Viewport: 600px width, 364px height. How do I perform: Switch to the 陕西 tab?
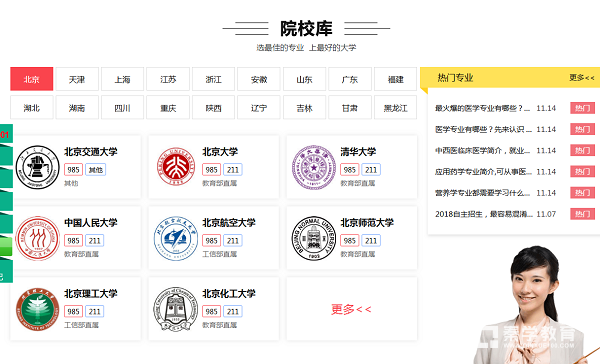coord(213,108)
